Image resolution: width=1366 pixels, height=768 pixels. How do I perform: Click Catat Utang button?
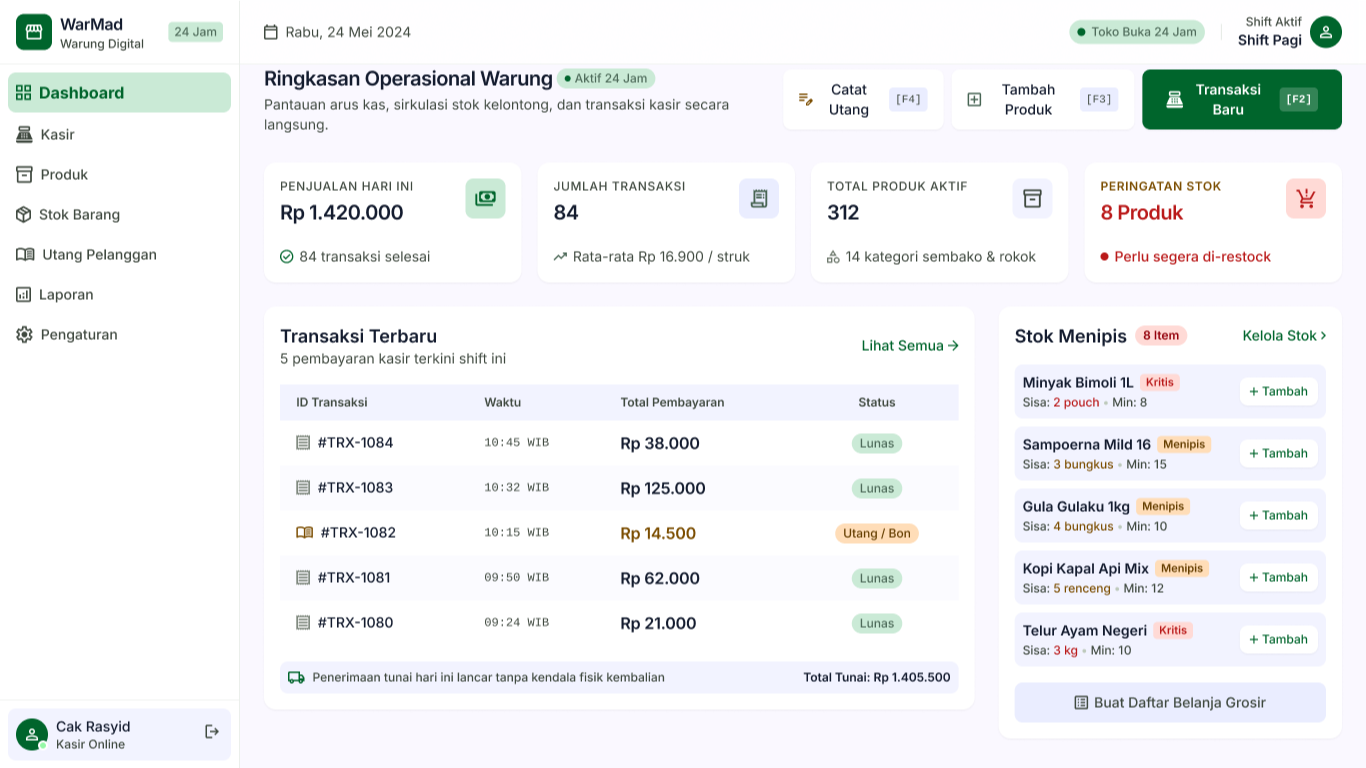[863, 99]
